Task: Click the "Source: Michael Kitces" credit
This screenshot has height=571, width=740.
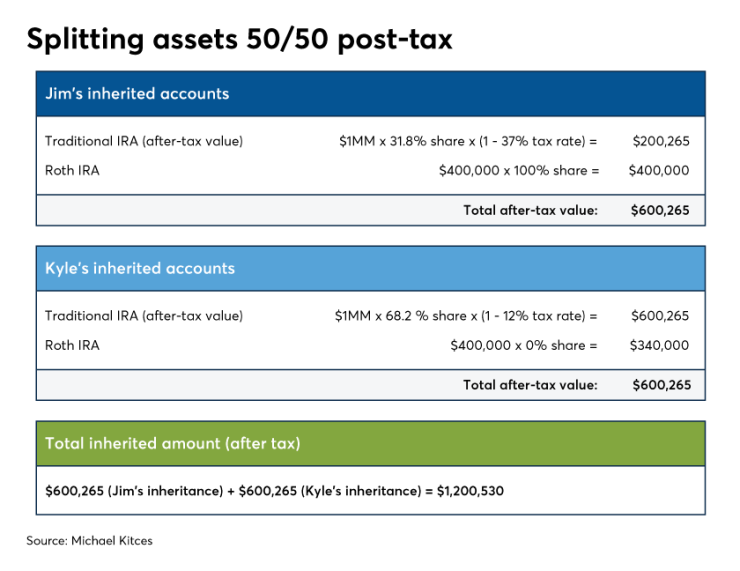Action: [89, 540]
